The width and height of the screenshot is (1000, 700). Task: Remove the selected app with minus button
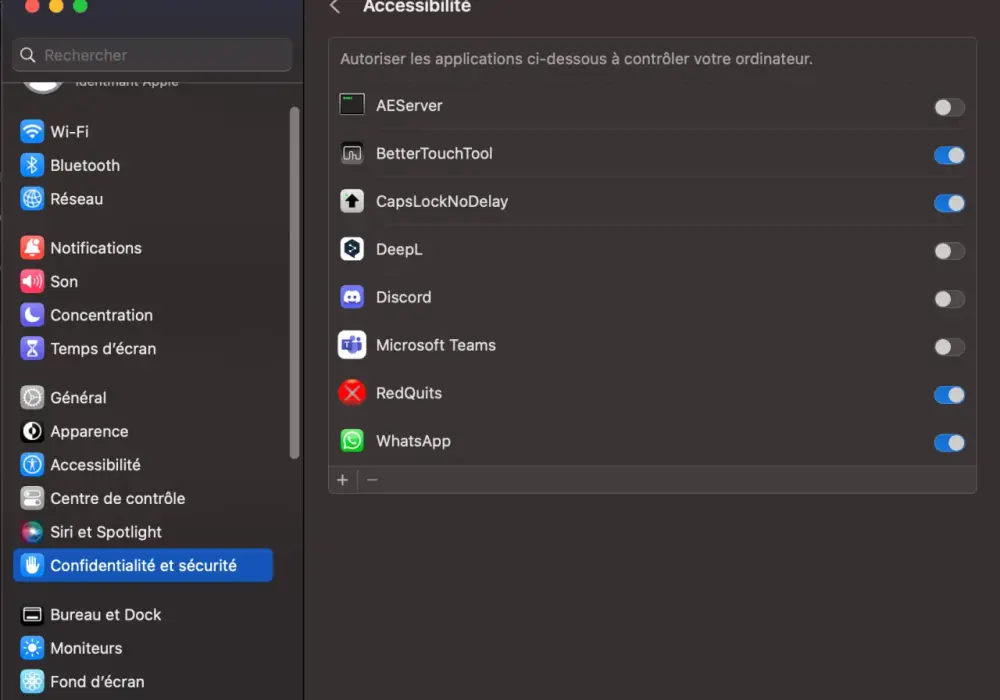tap(372, 479)
